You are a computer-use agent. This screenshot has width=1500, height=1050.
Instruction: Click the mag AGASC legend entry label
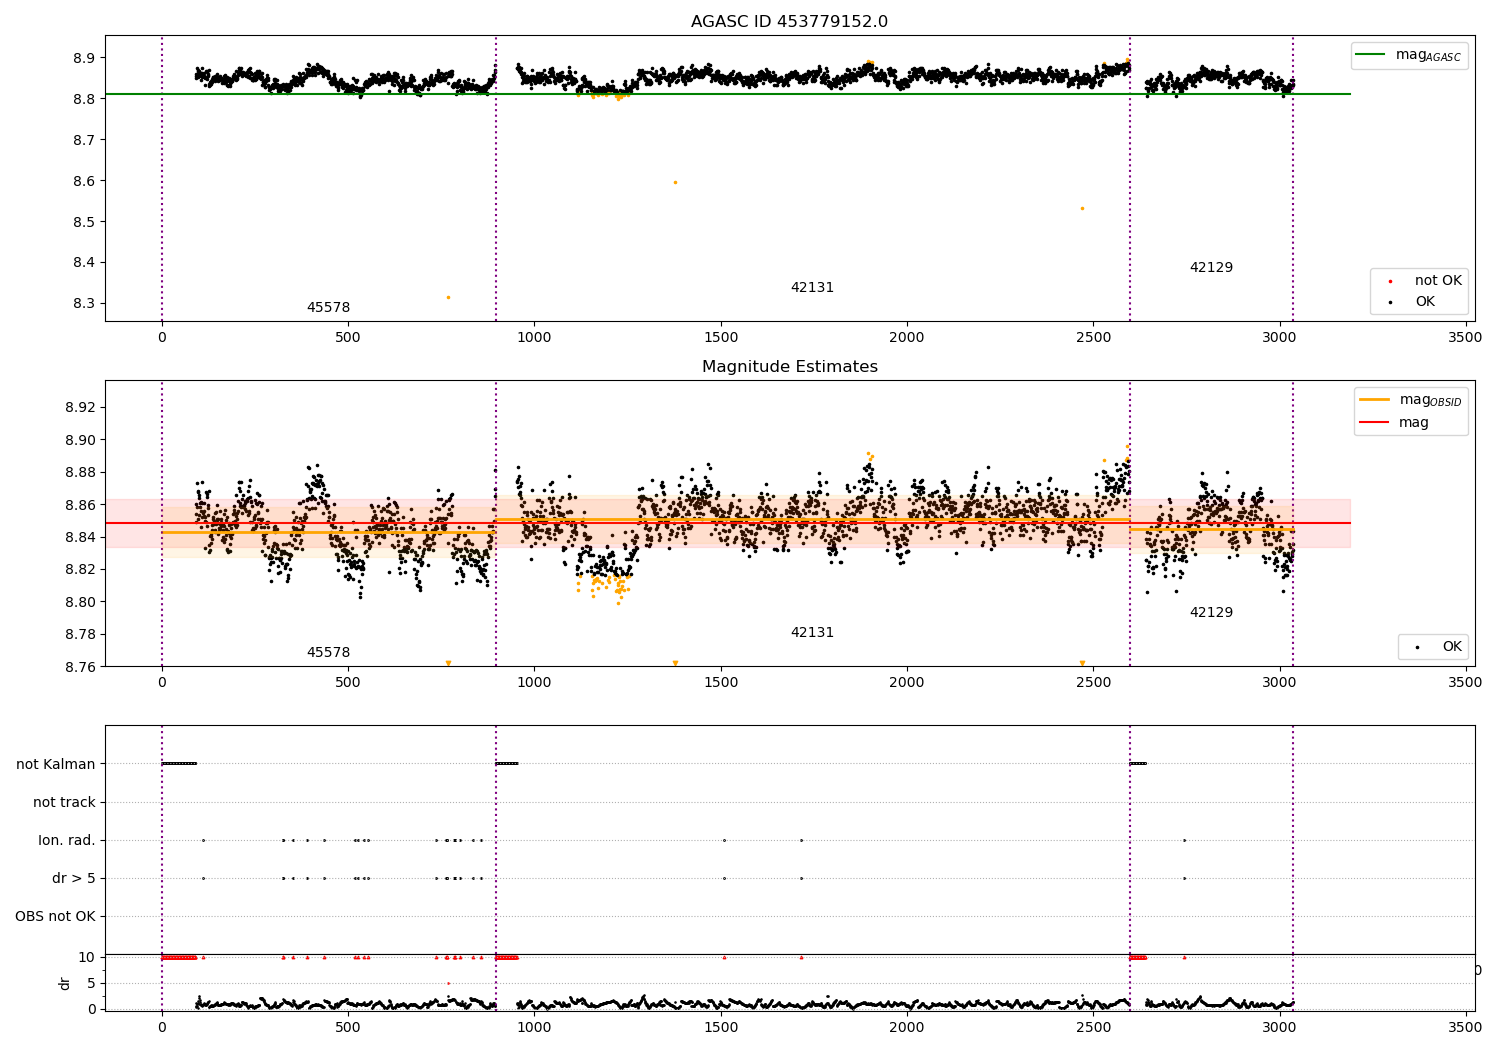[x=1428, y=55]
